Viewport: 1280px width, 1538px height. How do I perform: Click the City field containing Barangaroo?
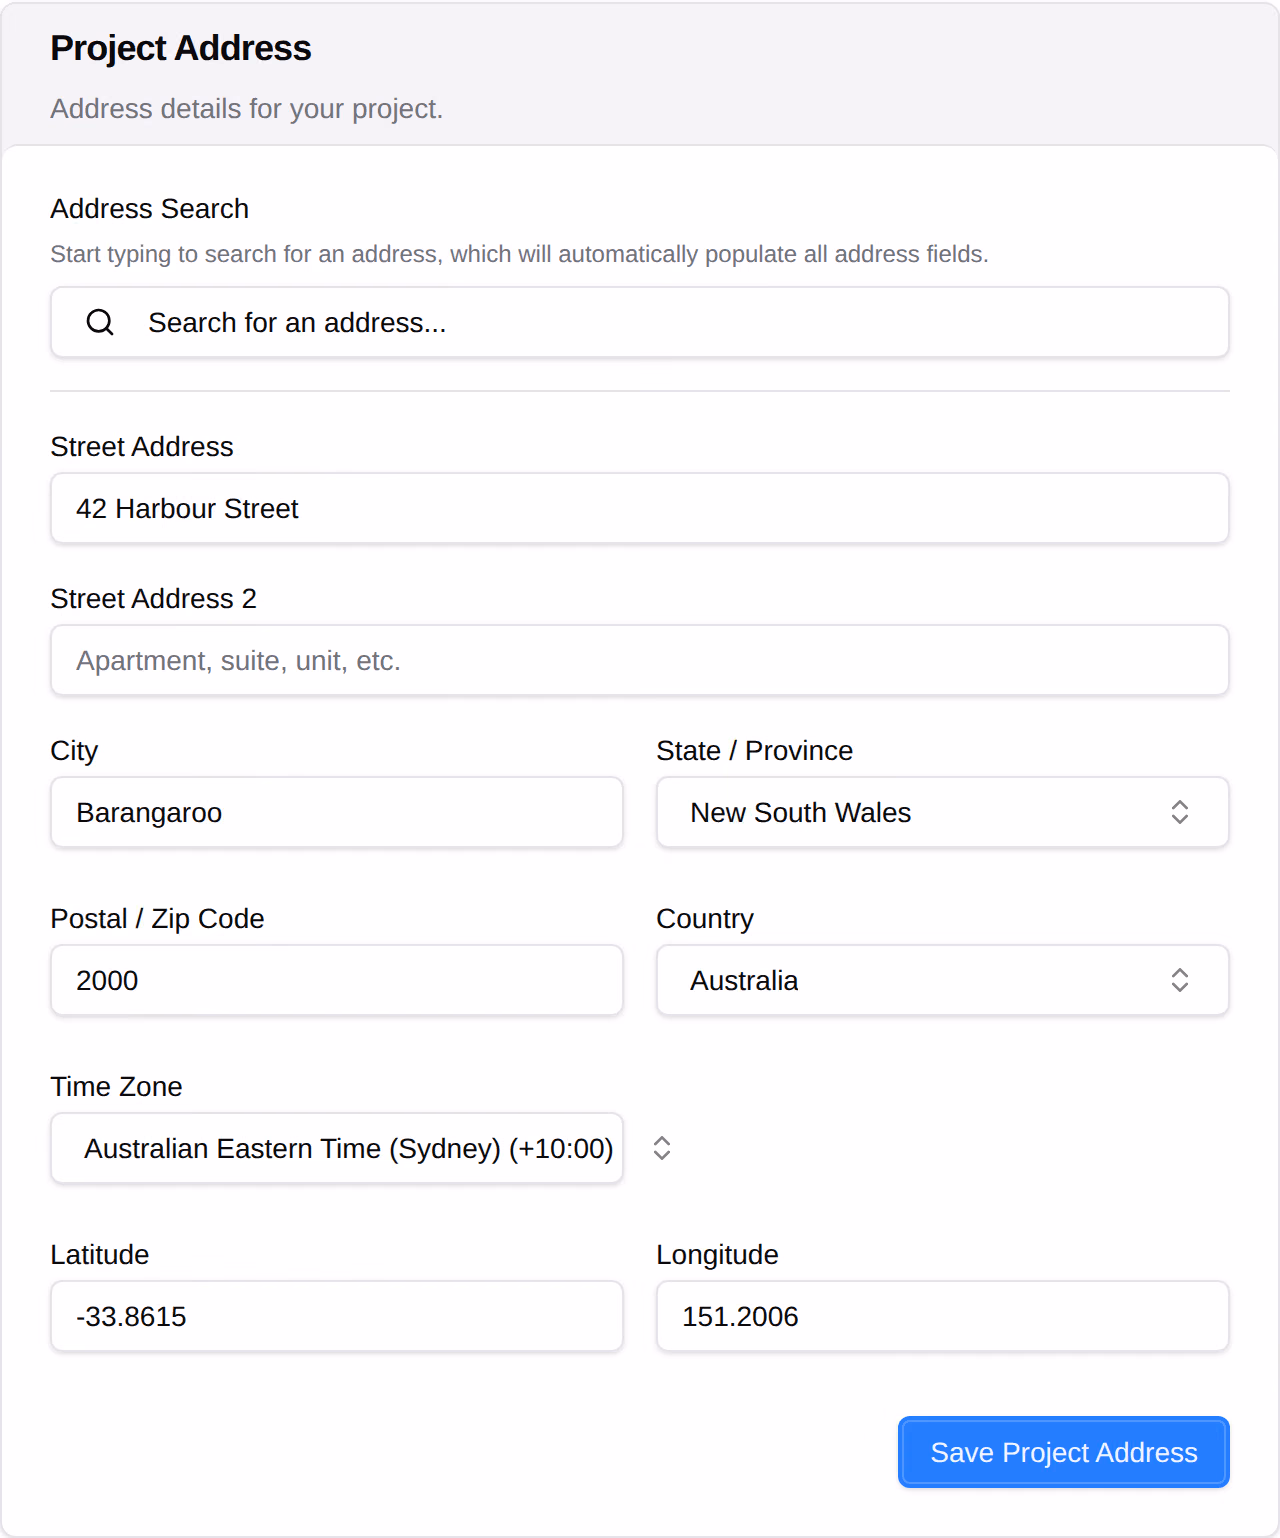pos(337,812)
